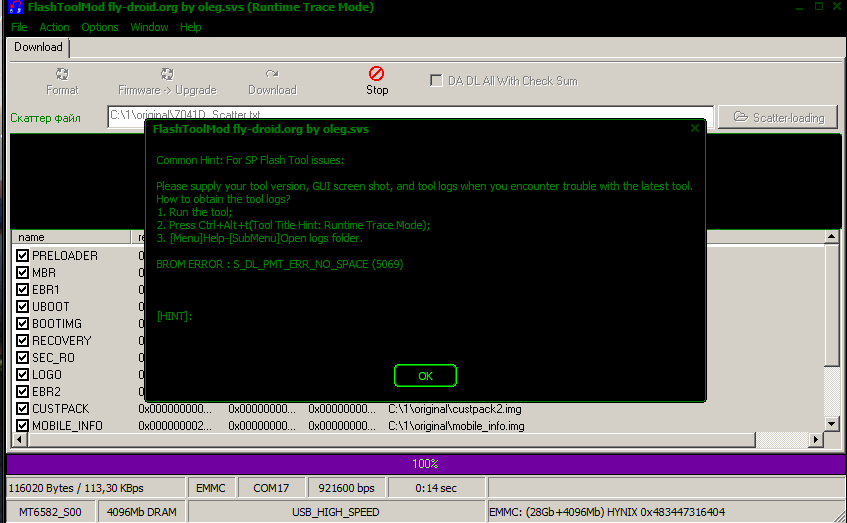Close the error dialog with X
Viewport: 847px width, 523px height.
tap(695, 128)
